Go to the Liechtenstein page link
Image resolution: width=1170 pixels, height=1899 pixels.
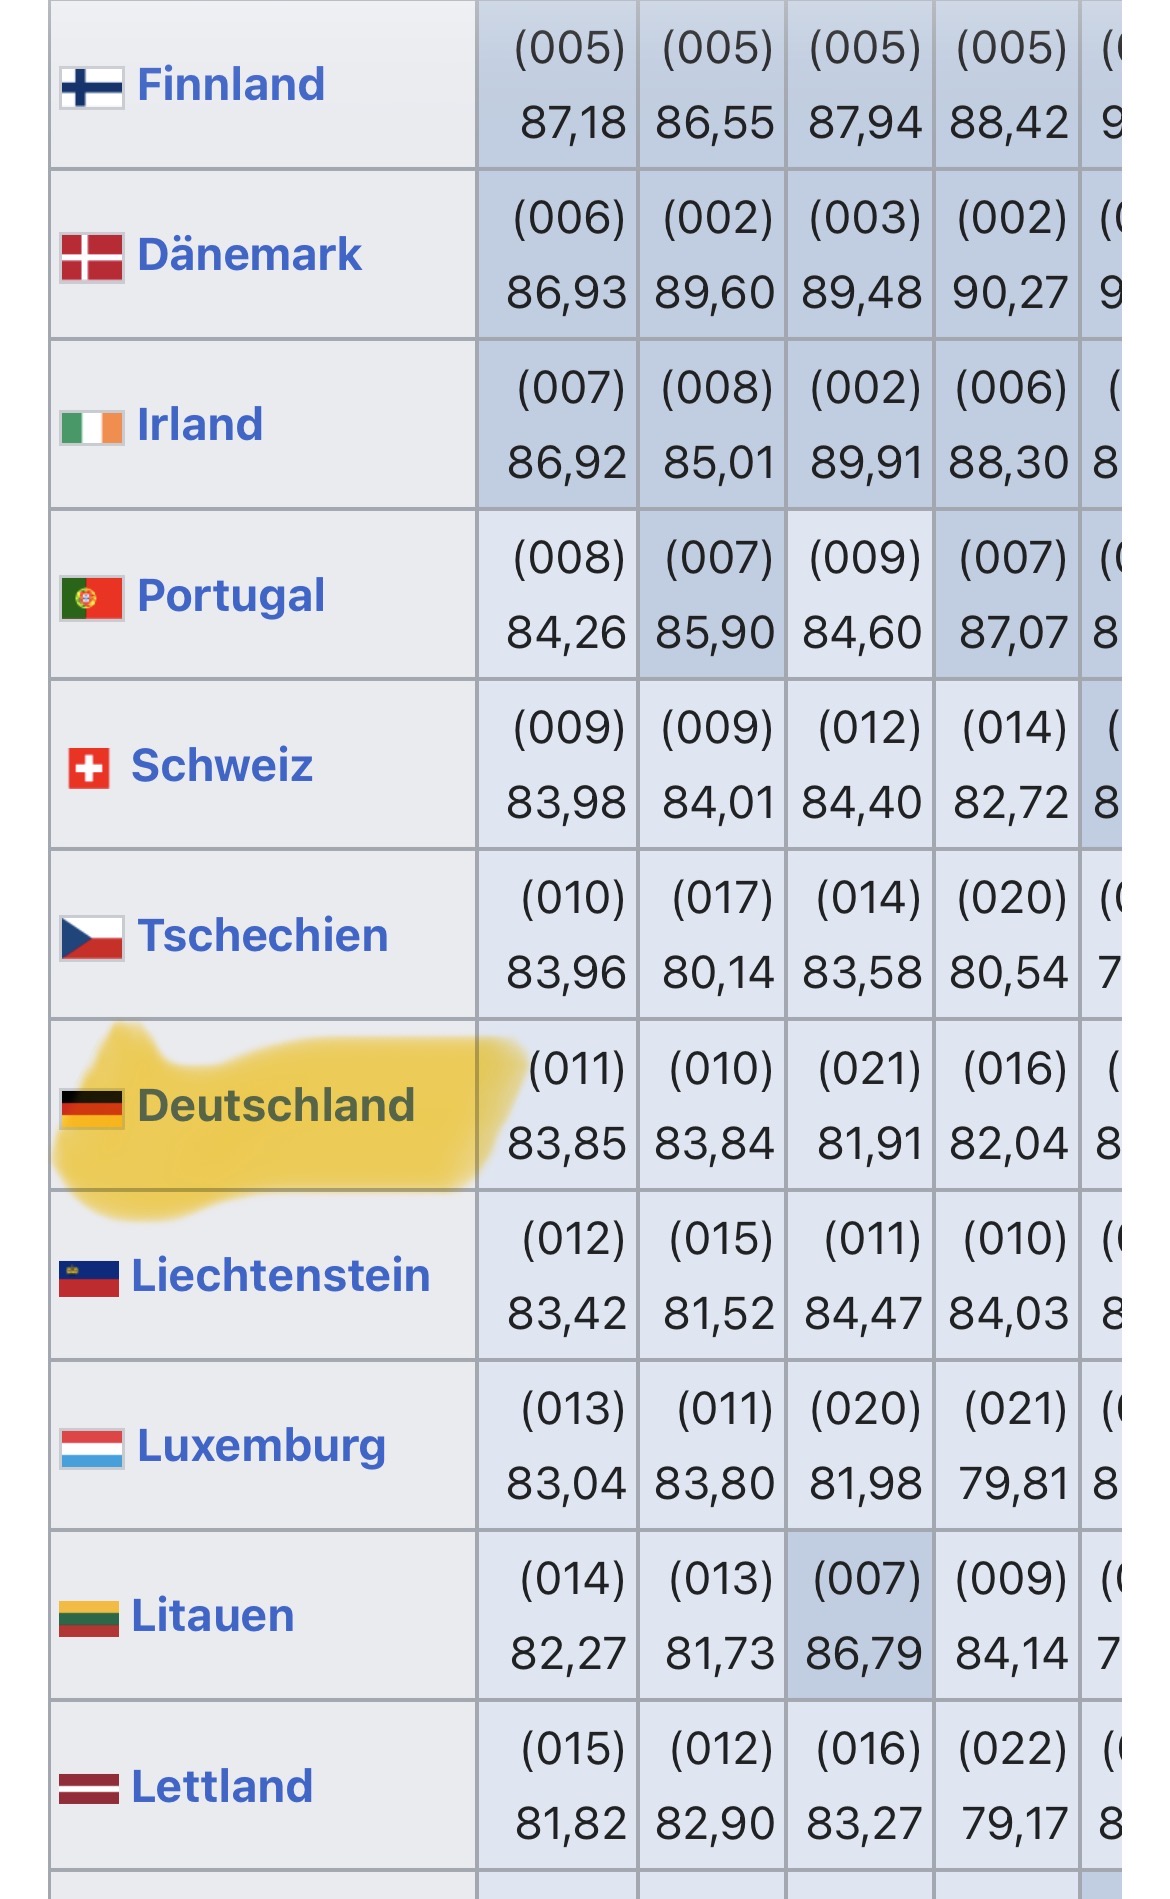[281, 1276]
